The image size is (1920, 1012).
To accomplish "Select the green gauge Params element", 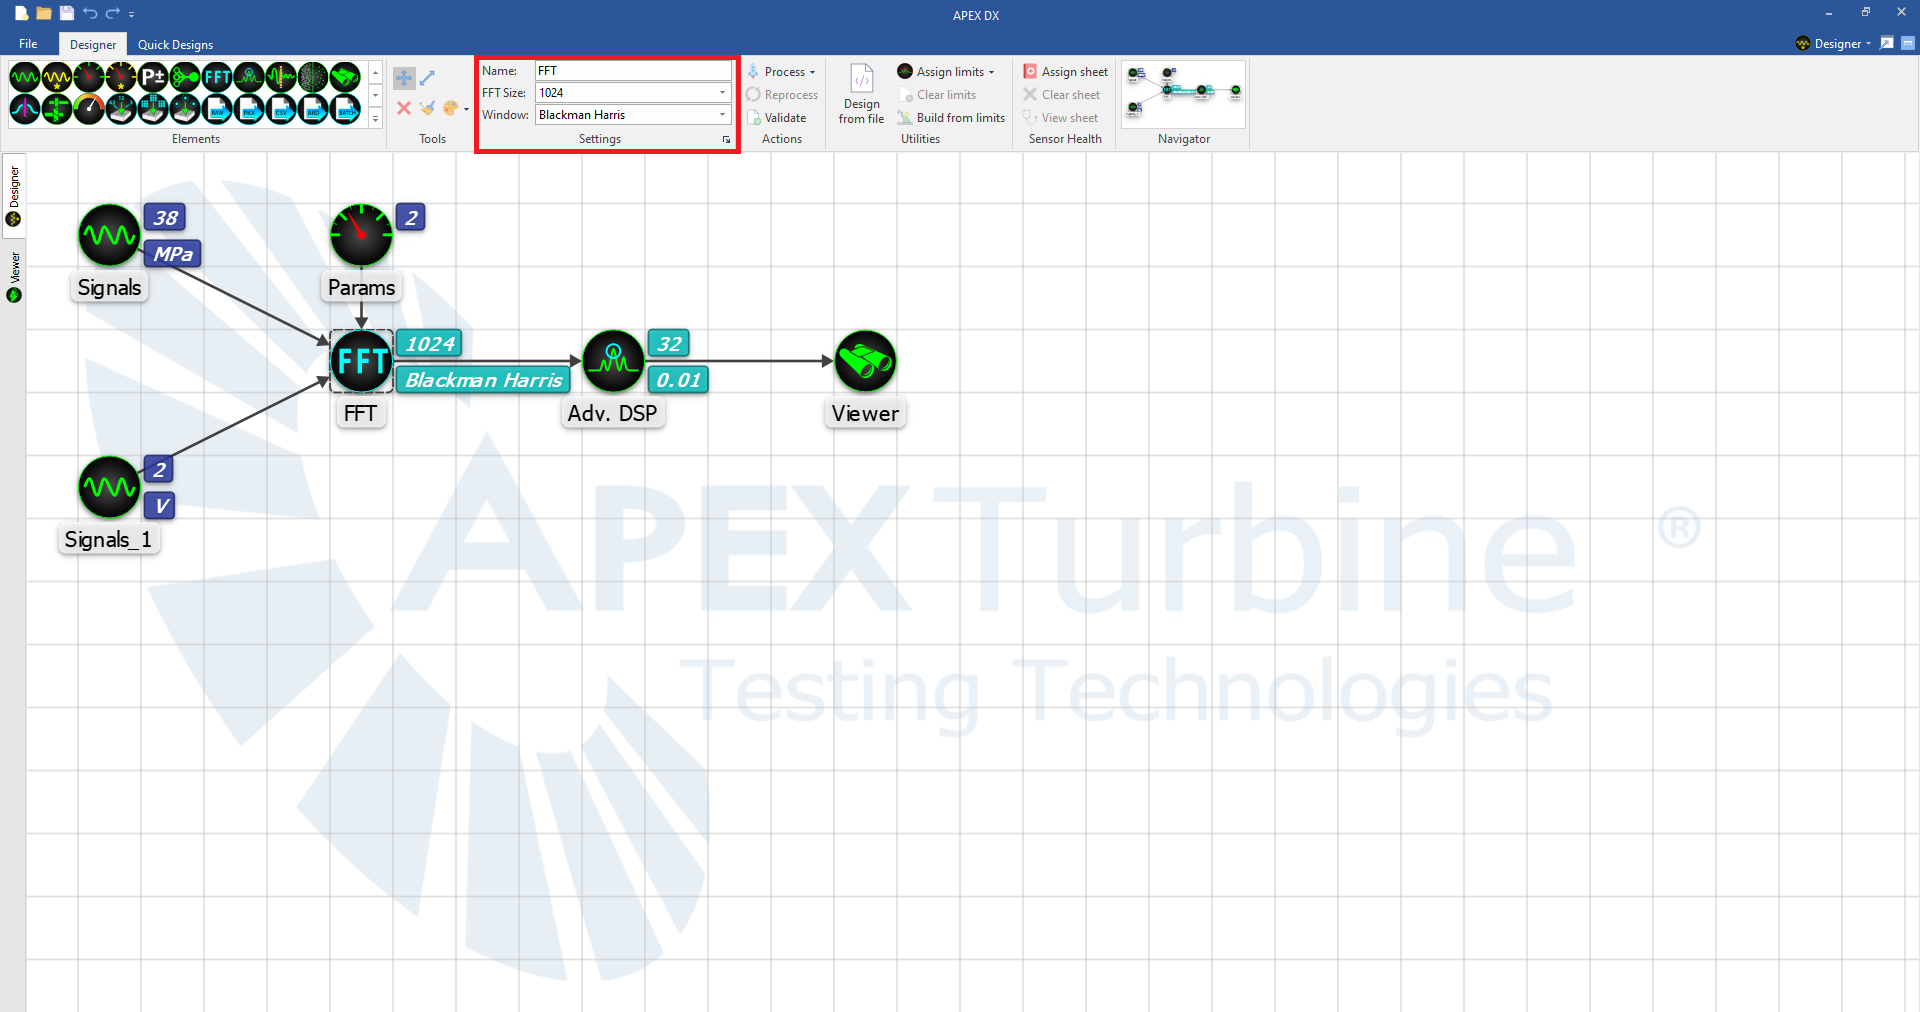I will [x=89, y=77].
